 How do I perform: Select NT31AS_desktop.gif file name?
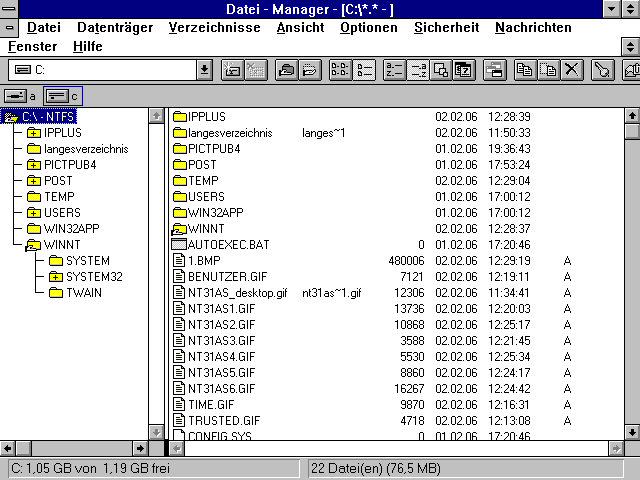[238, 293]
